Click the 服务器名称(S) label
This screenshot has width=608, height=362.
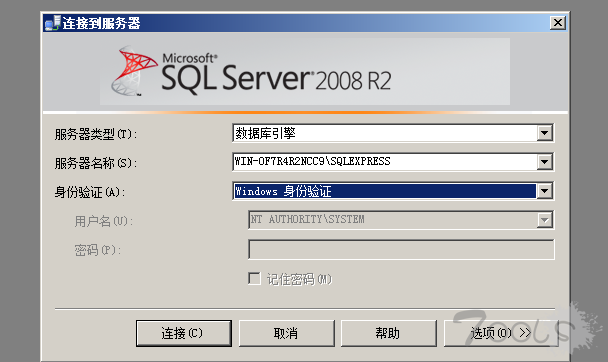click(95, 163)
